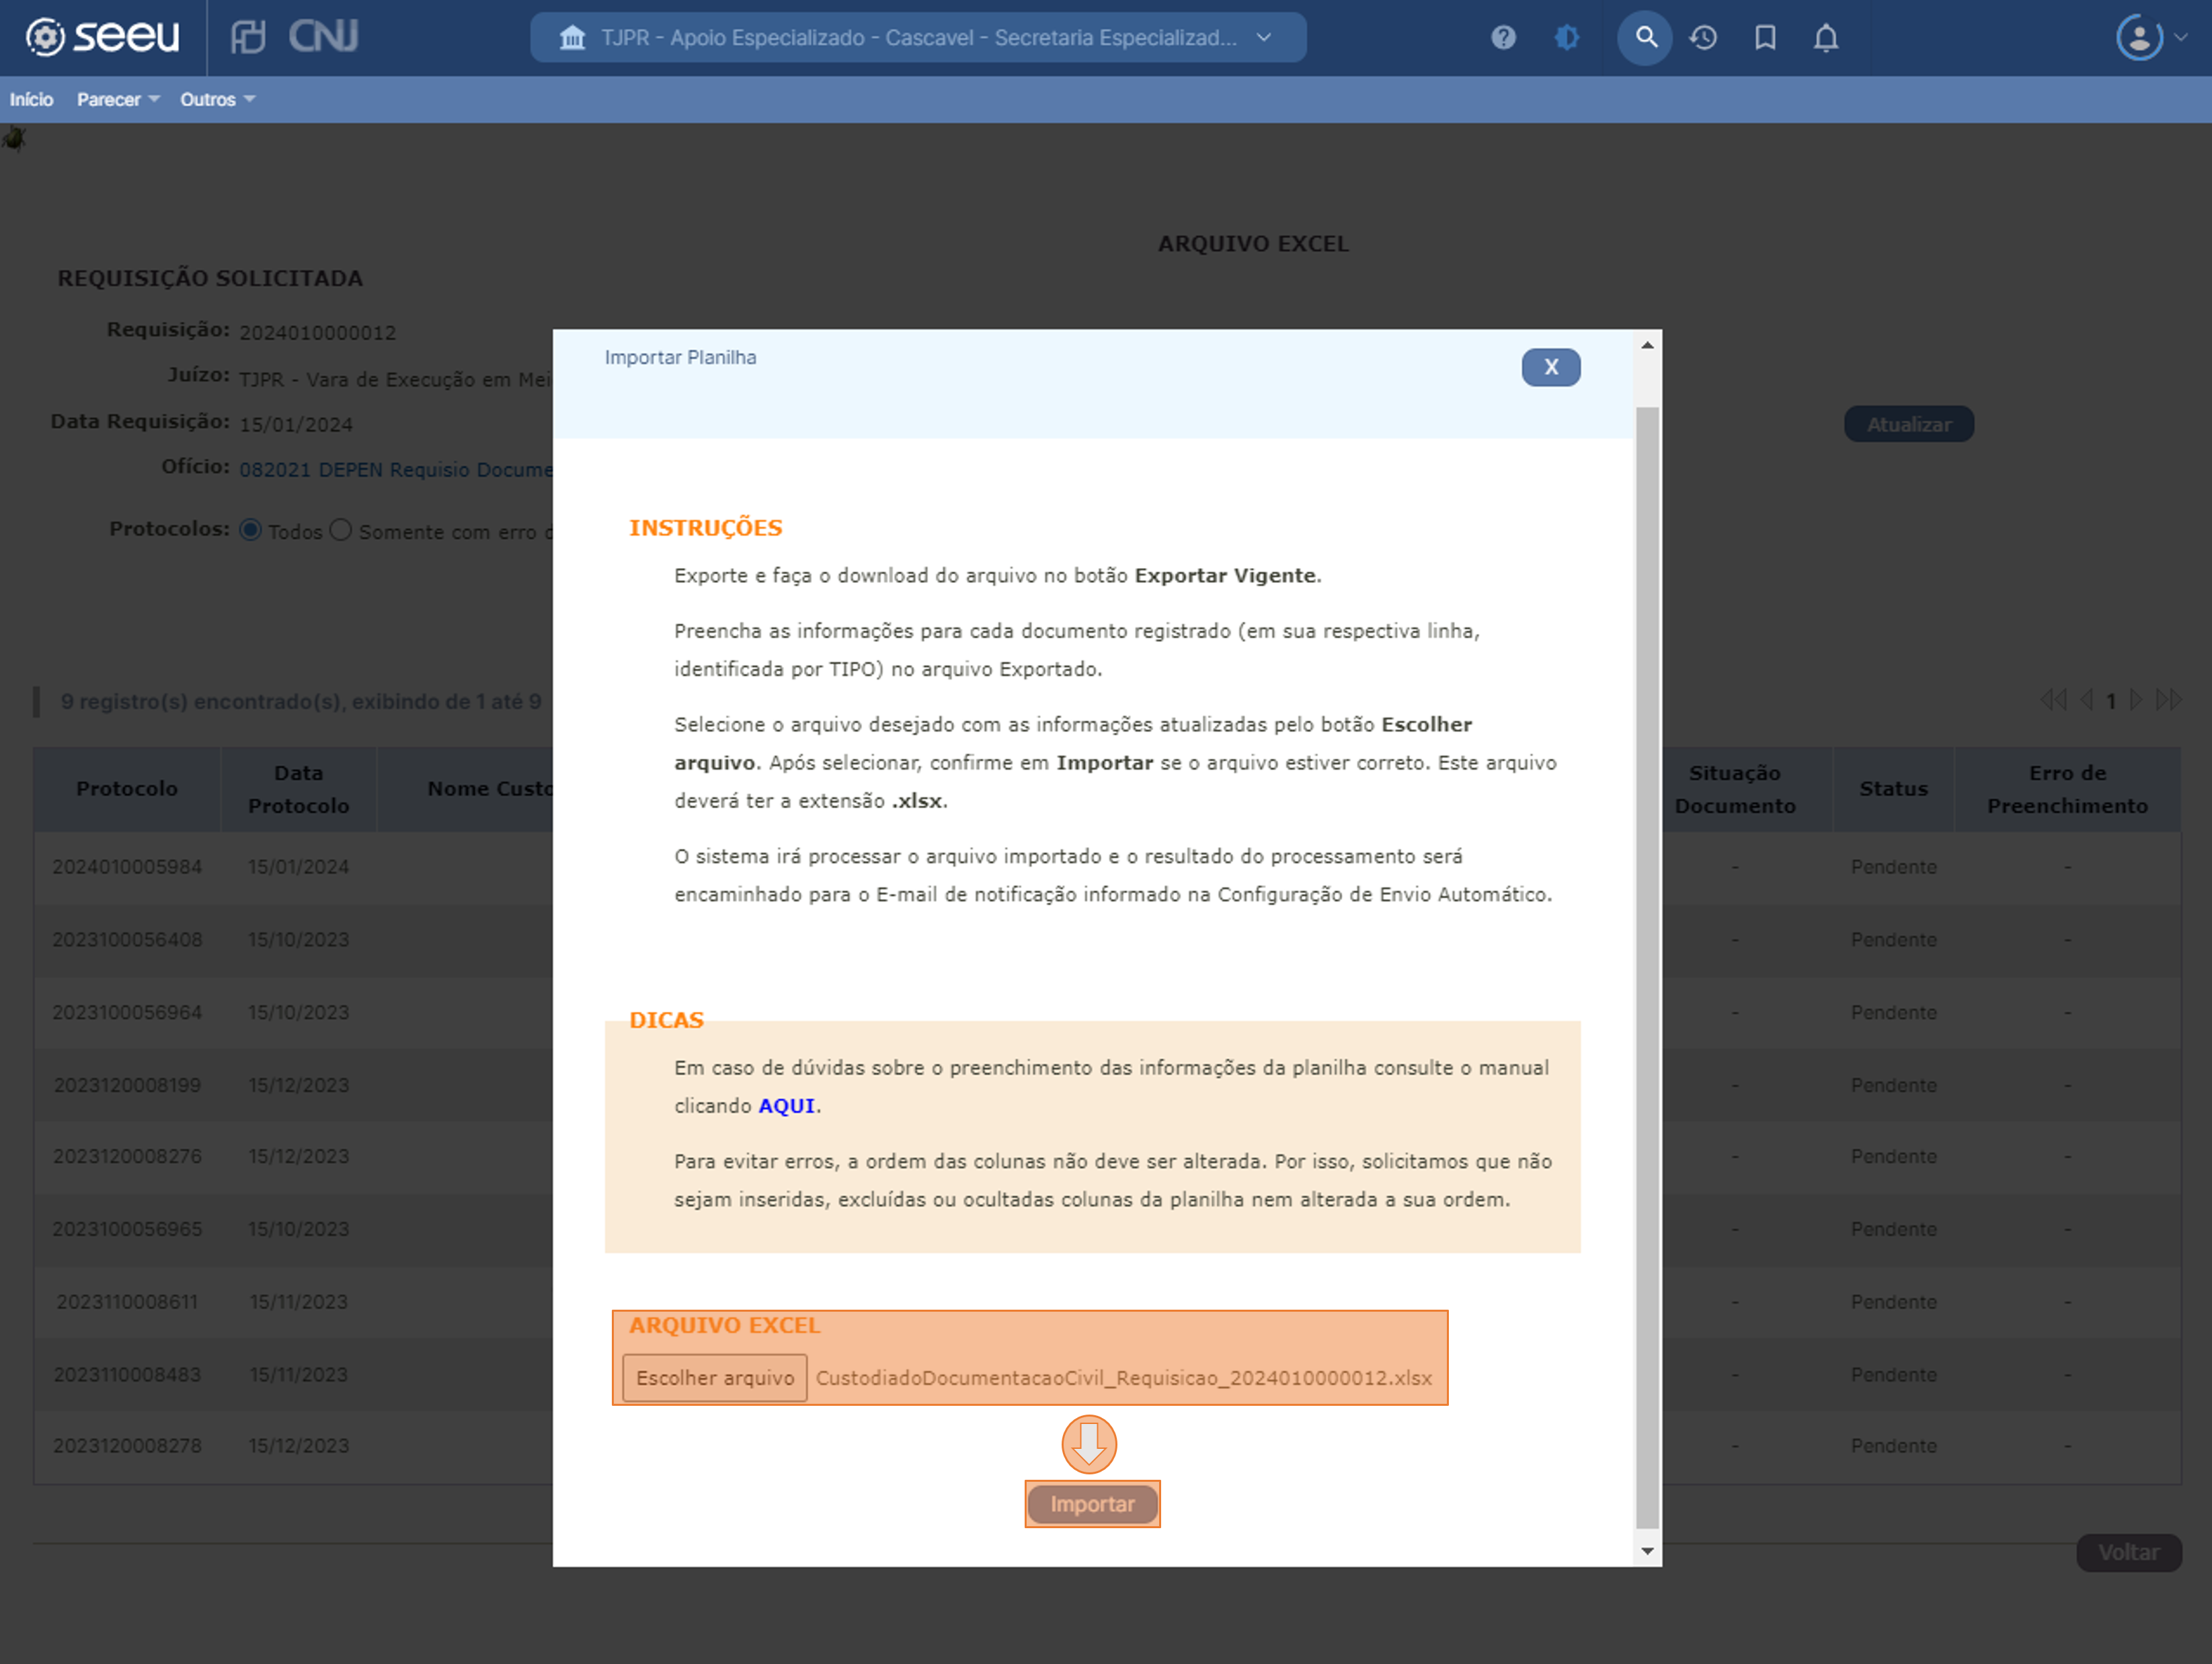Click protocol 2023120008278 cell
Viewport: 2212px width, 1664px height.
127,1446
